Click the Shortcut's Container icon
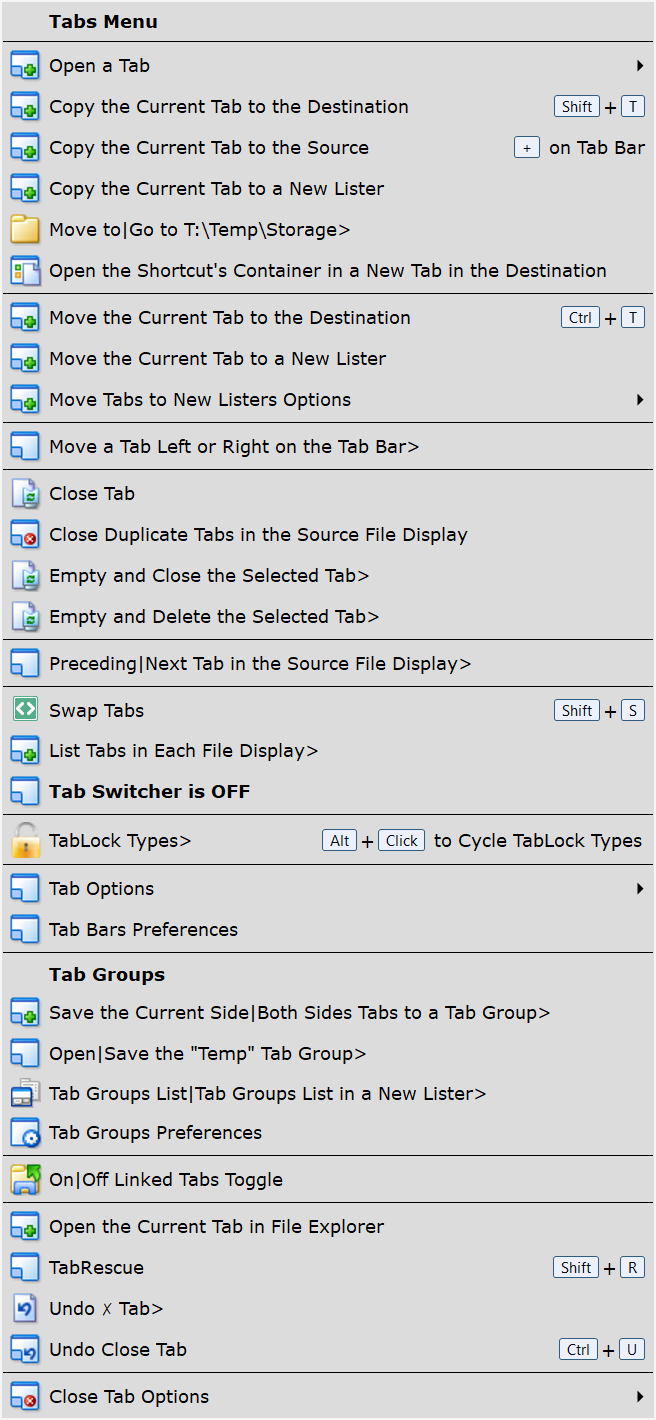Viewport: 656px width, 1420px height. [24, 271]
